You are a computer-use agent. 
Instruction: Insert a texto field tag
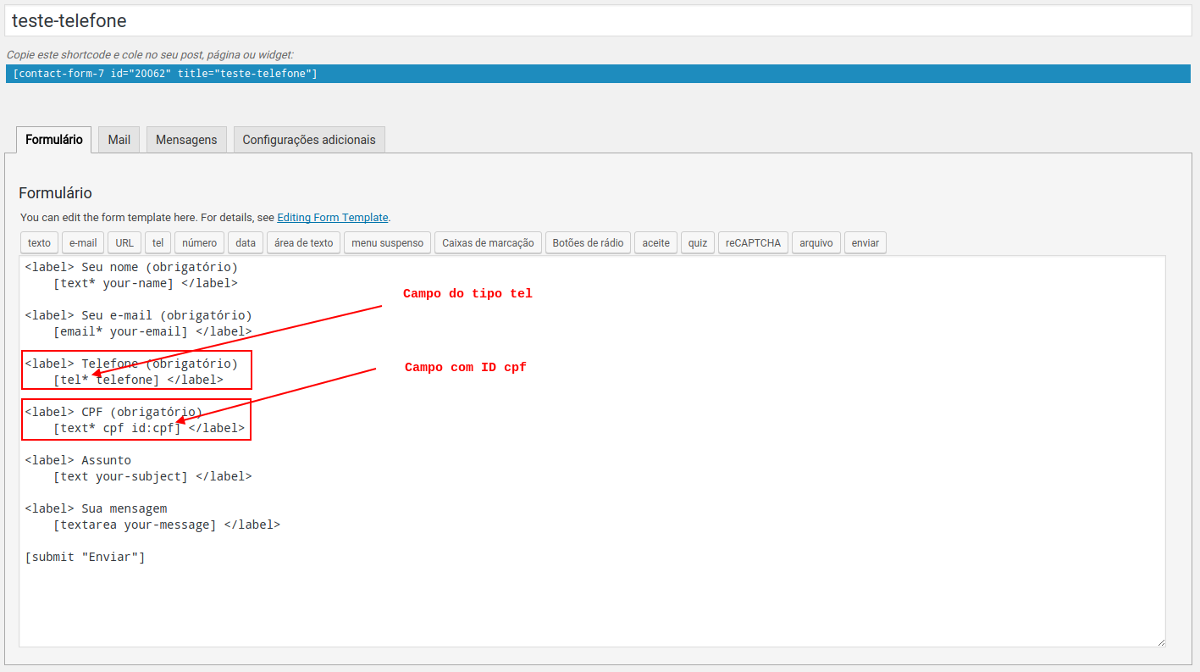point(38,242)
